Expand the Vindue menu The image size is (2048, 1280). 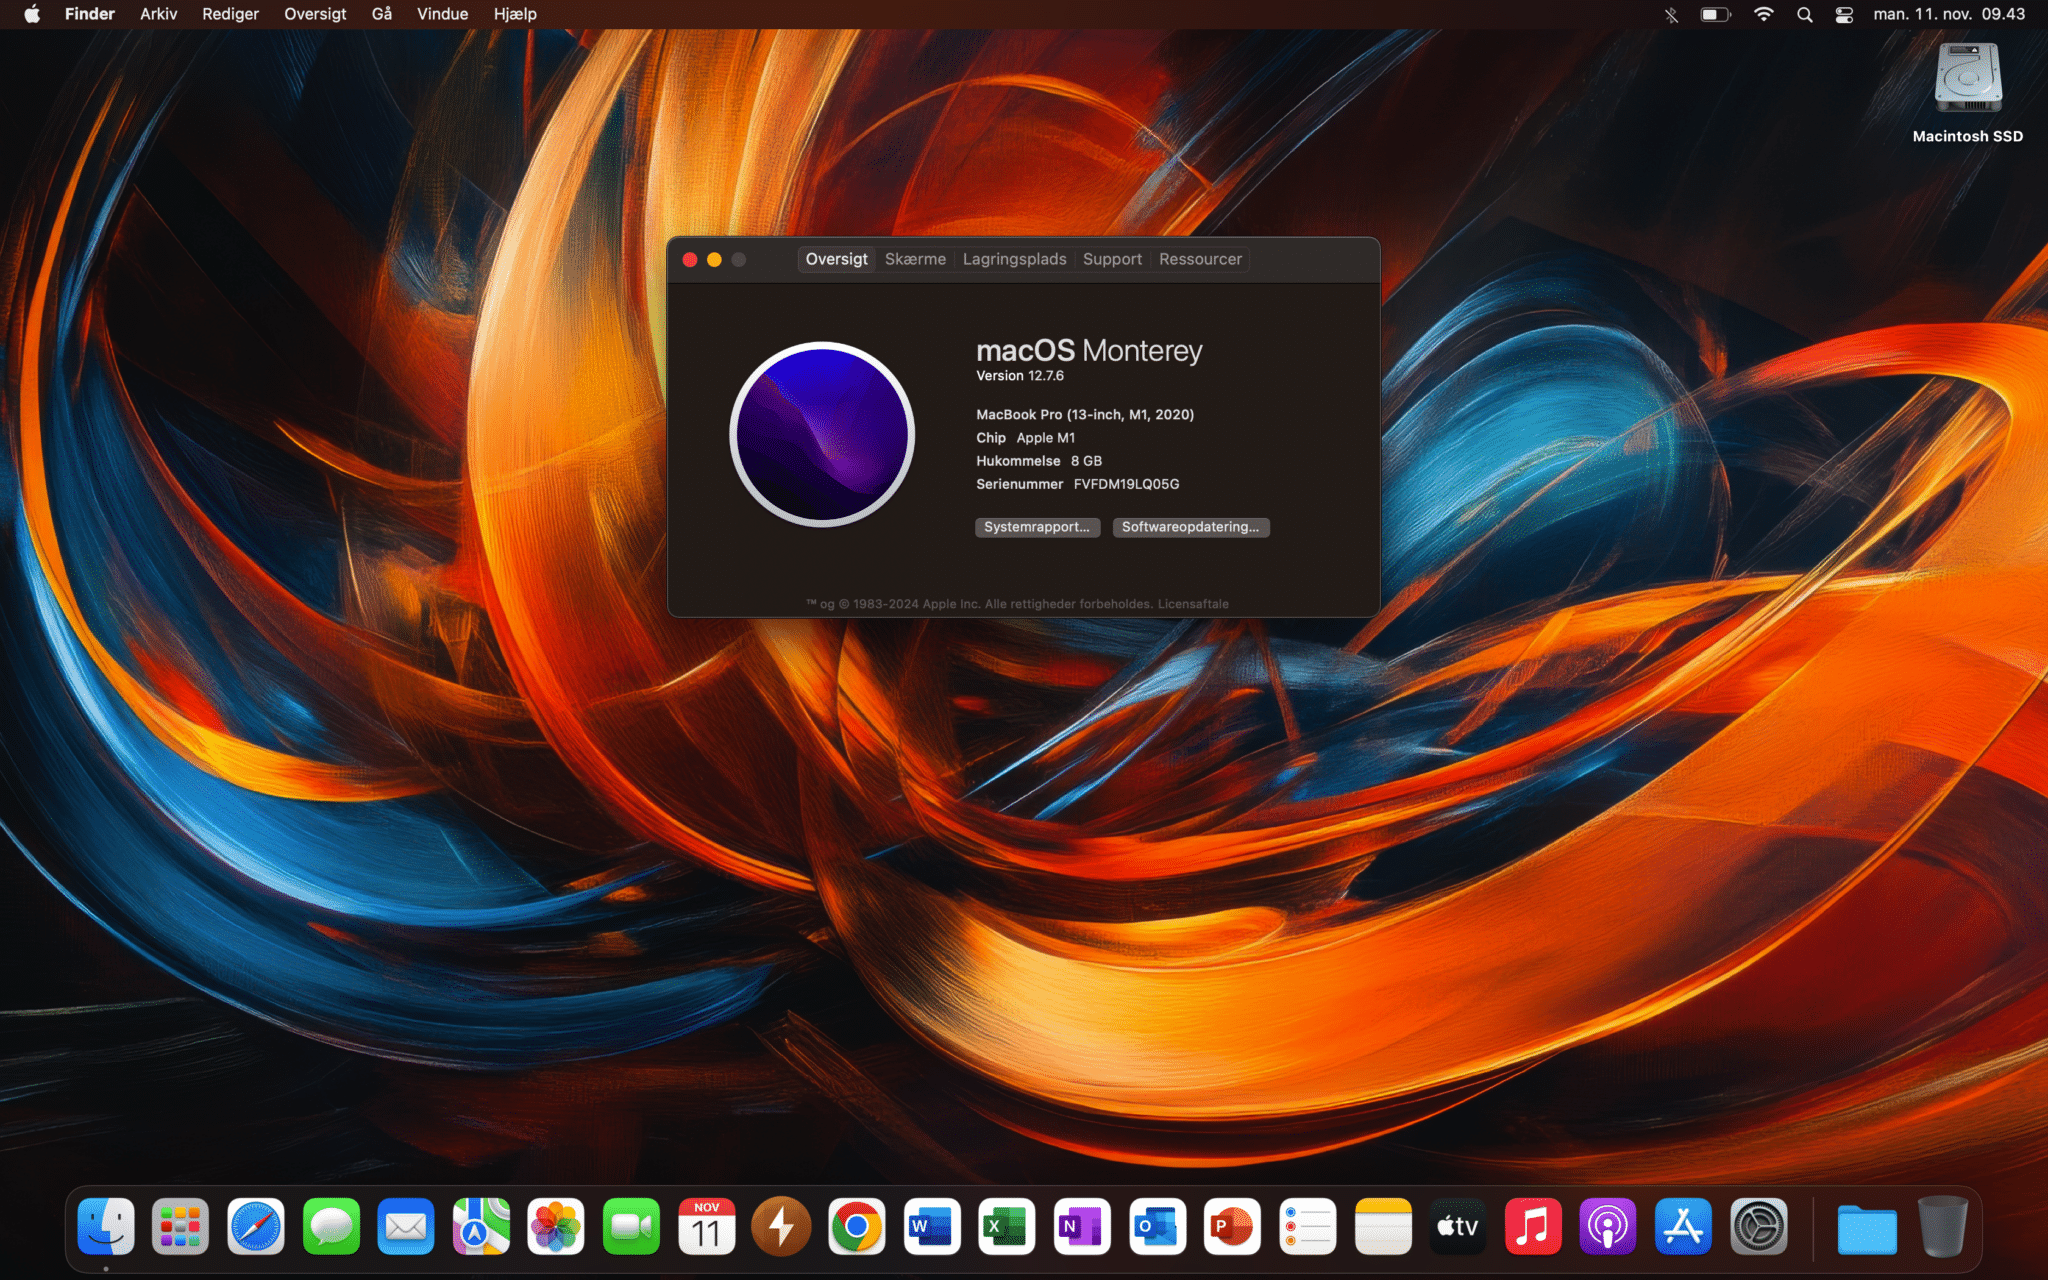(442, 15)
